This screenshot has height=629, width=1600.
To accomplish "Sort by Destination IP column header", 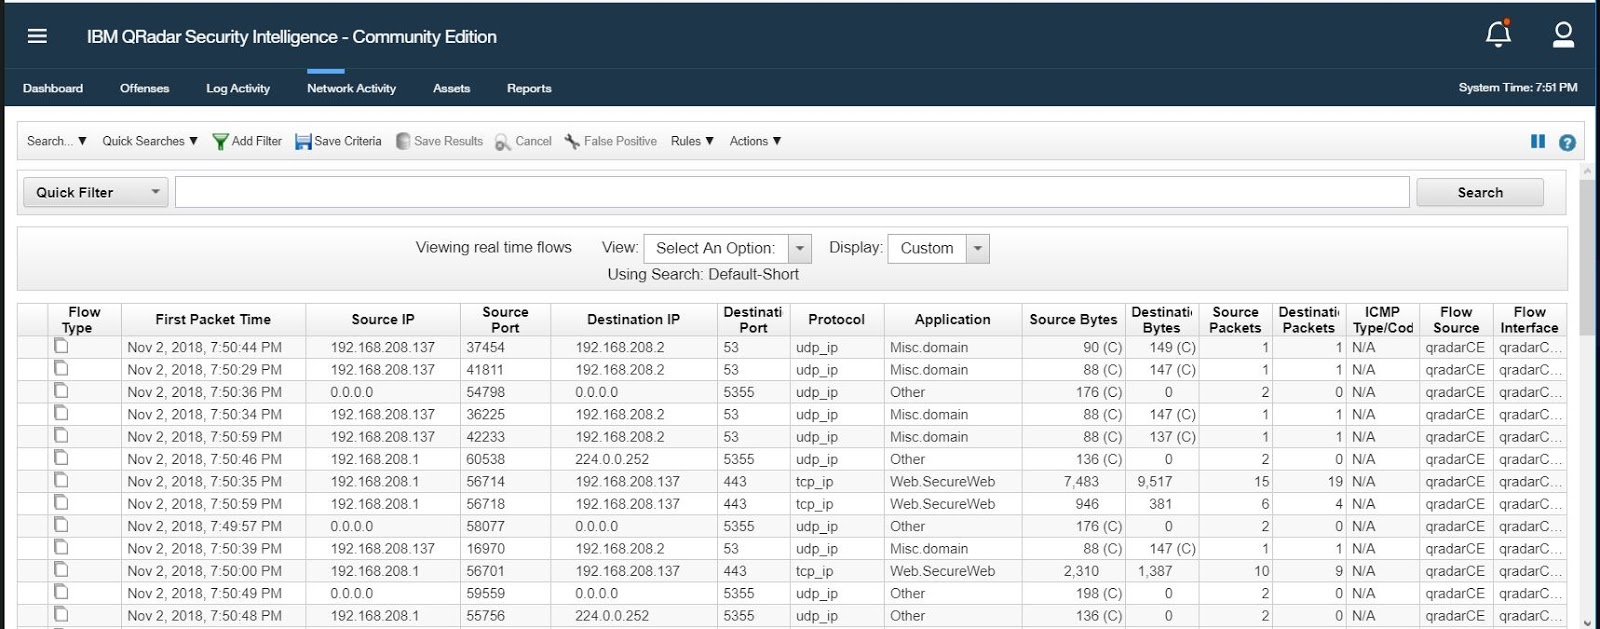I will [x=633, y=319].
